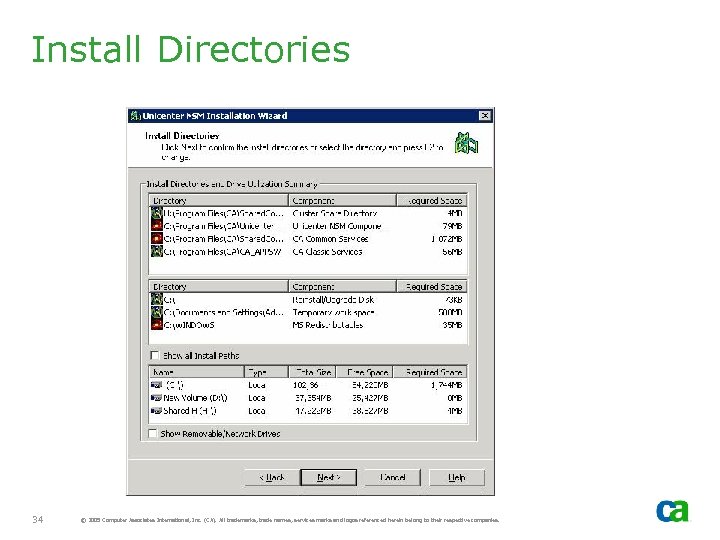Click the Shared H drive icon

157,411
